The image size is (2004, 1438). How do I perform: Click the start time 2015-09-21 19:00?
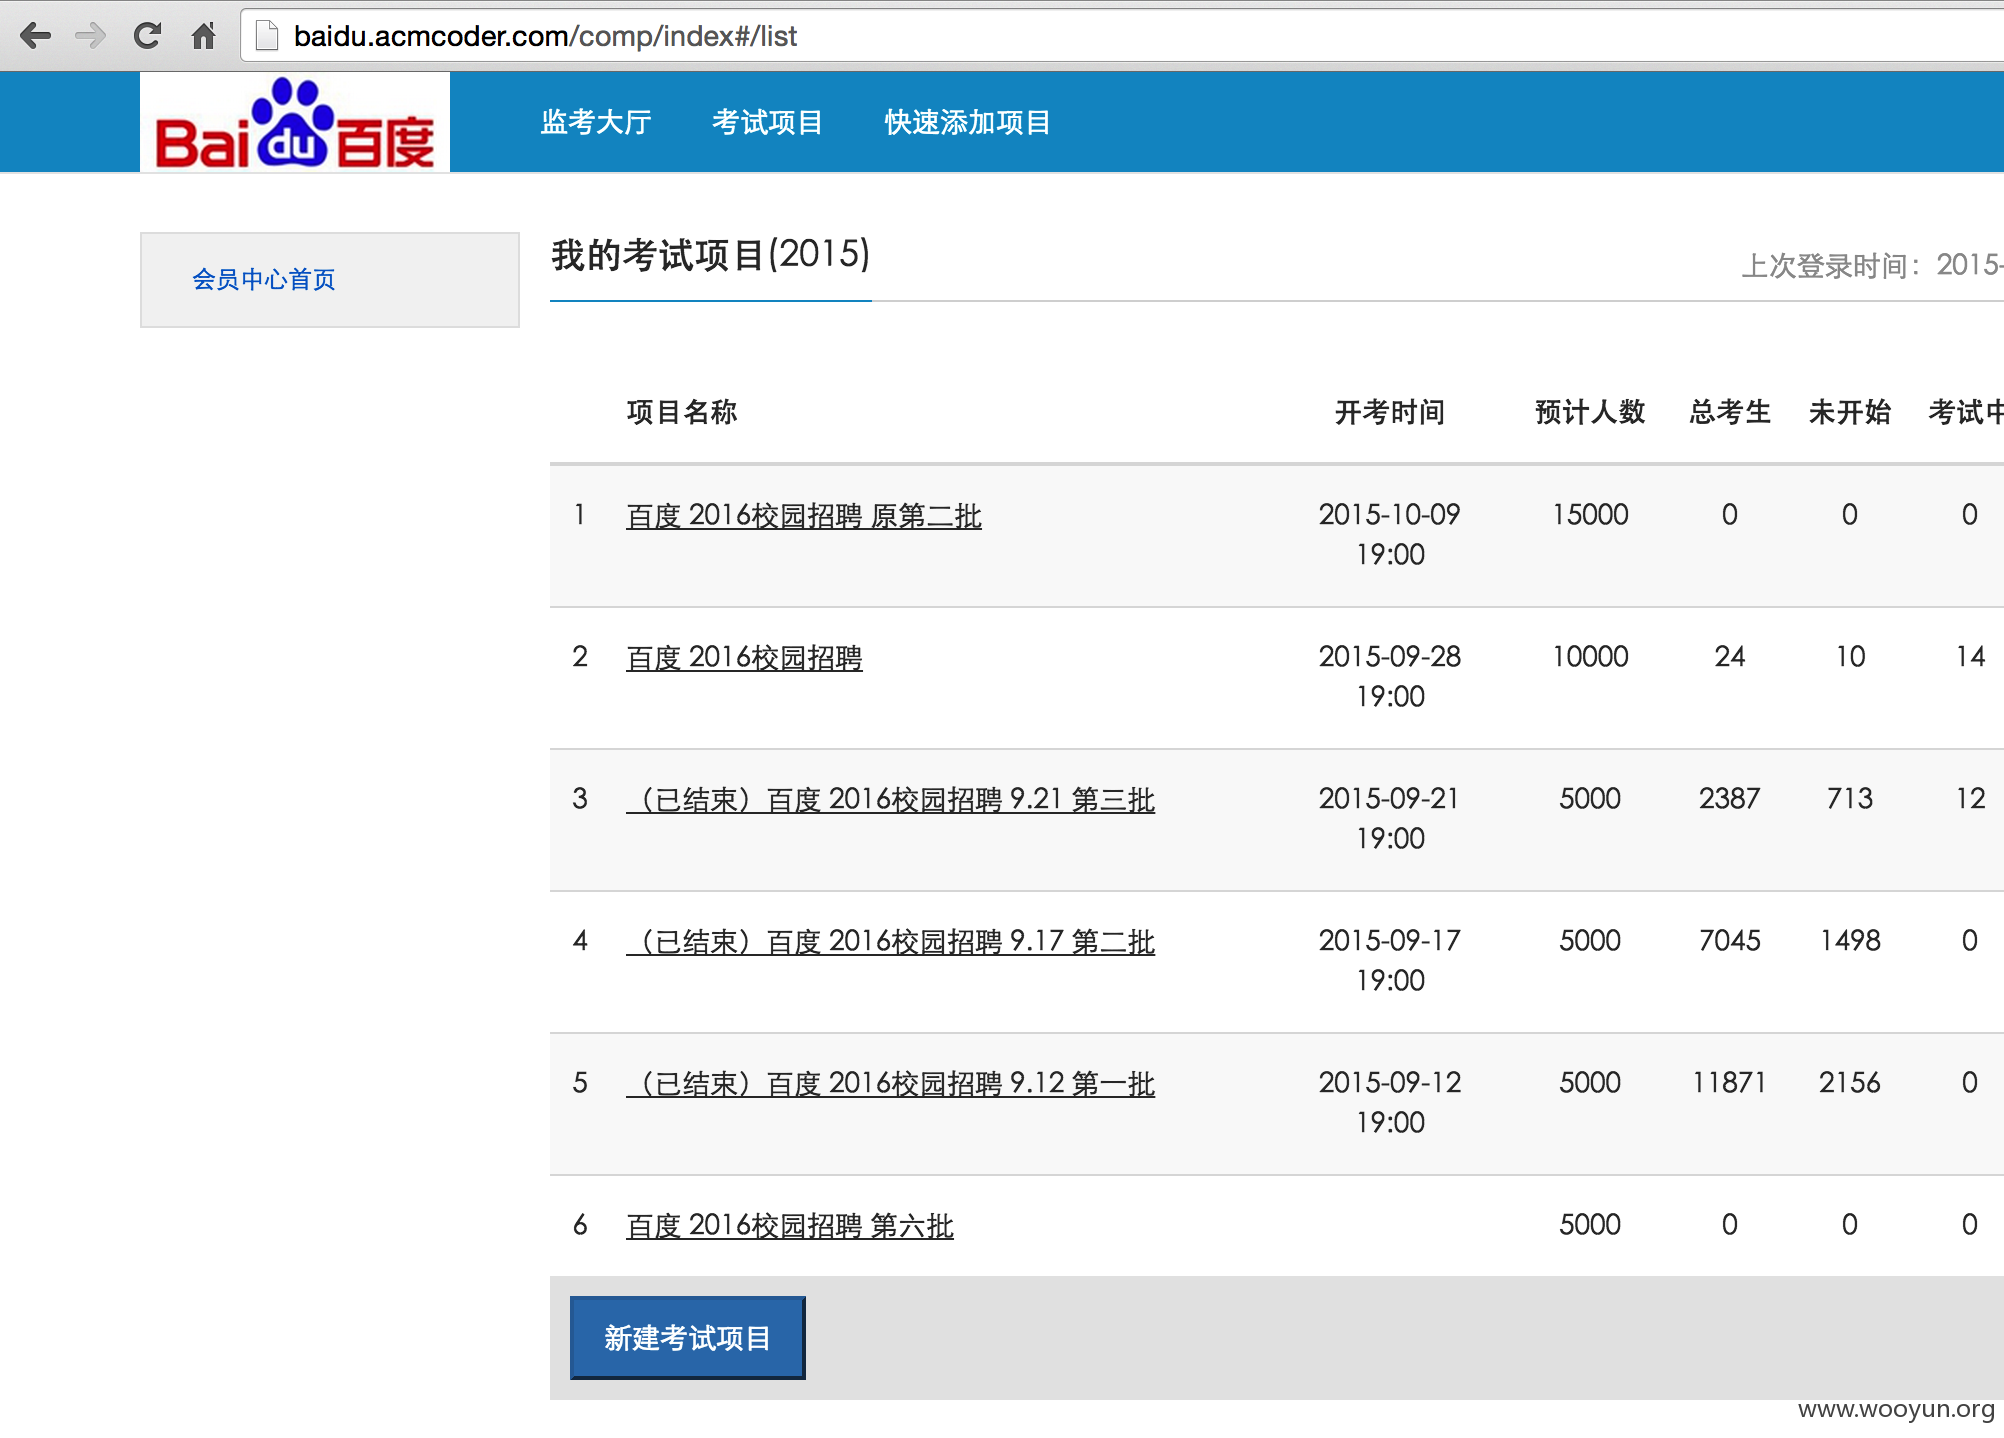tap(1390, 818)
